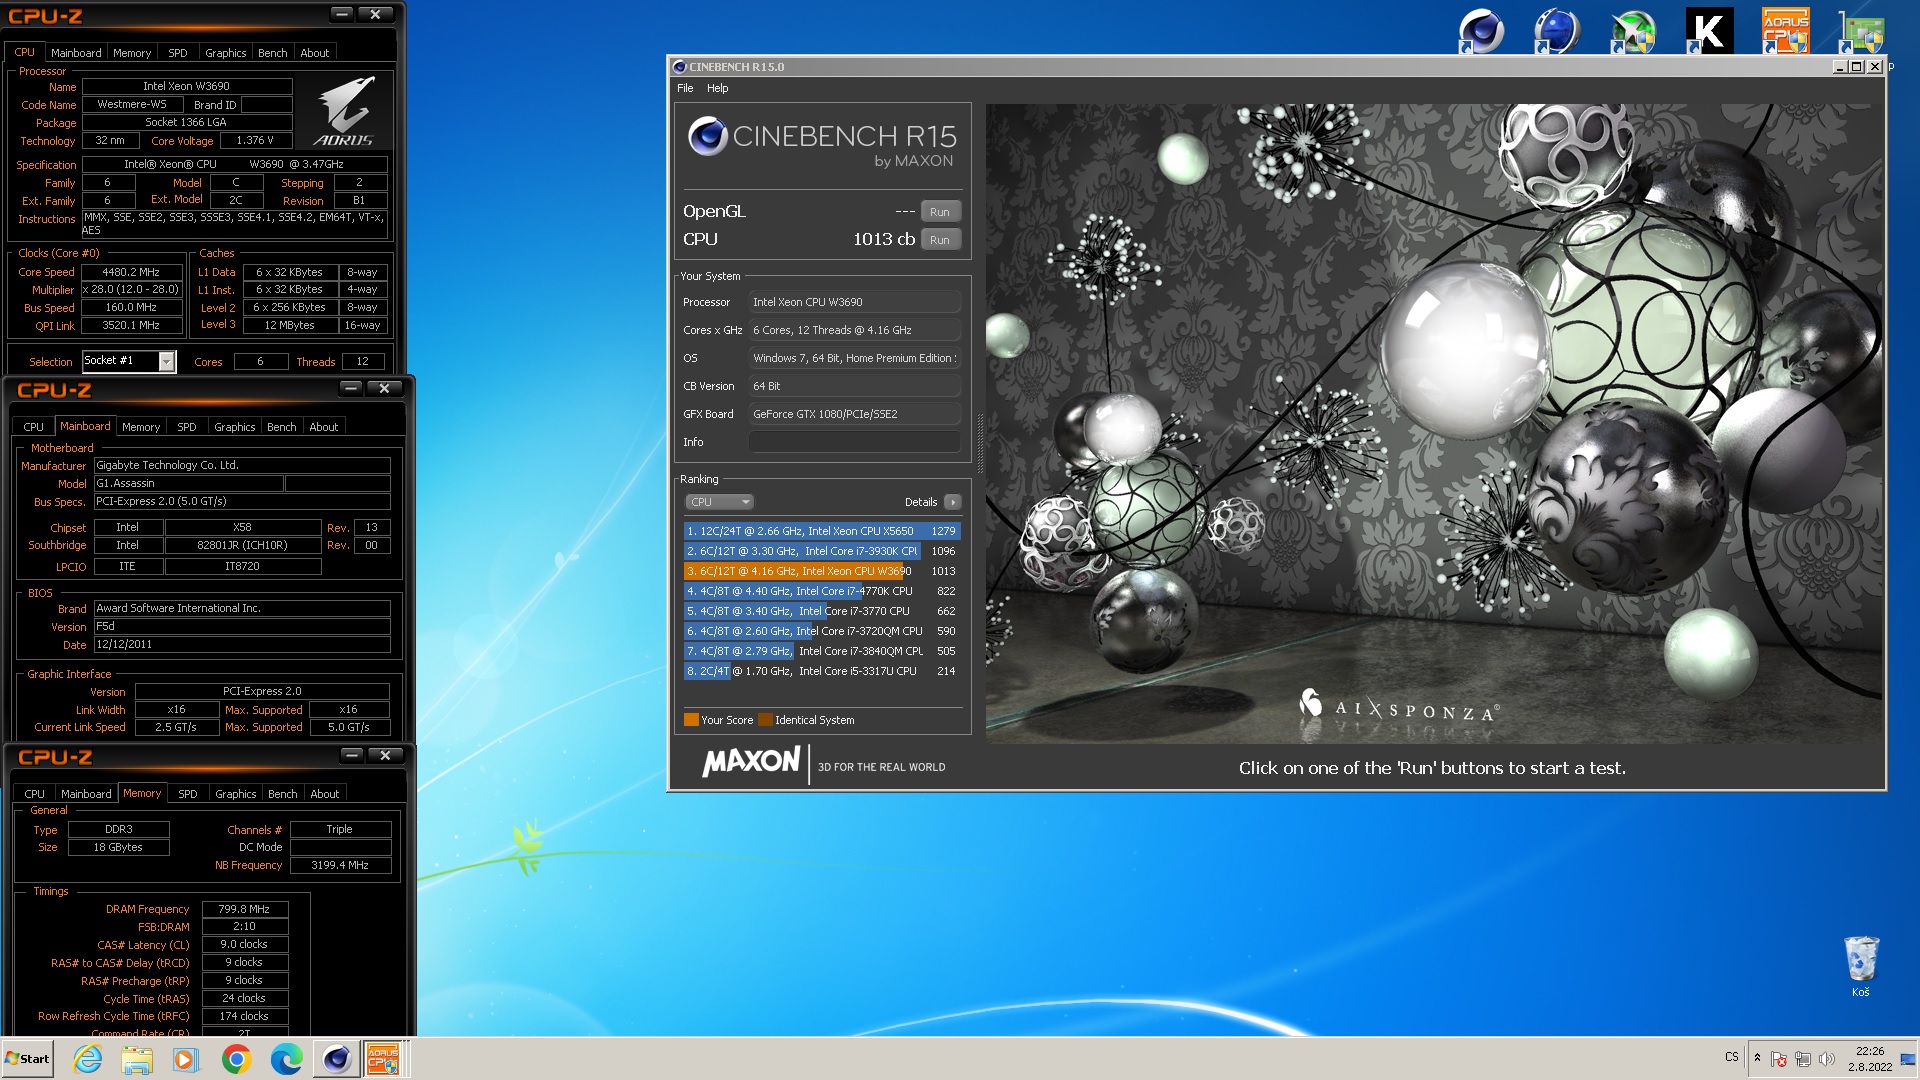Click the Cinebench title bar icon
Screen dimensions: 1920x1080
pyautogui.click(x=680, y=67)
